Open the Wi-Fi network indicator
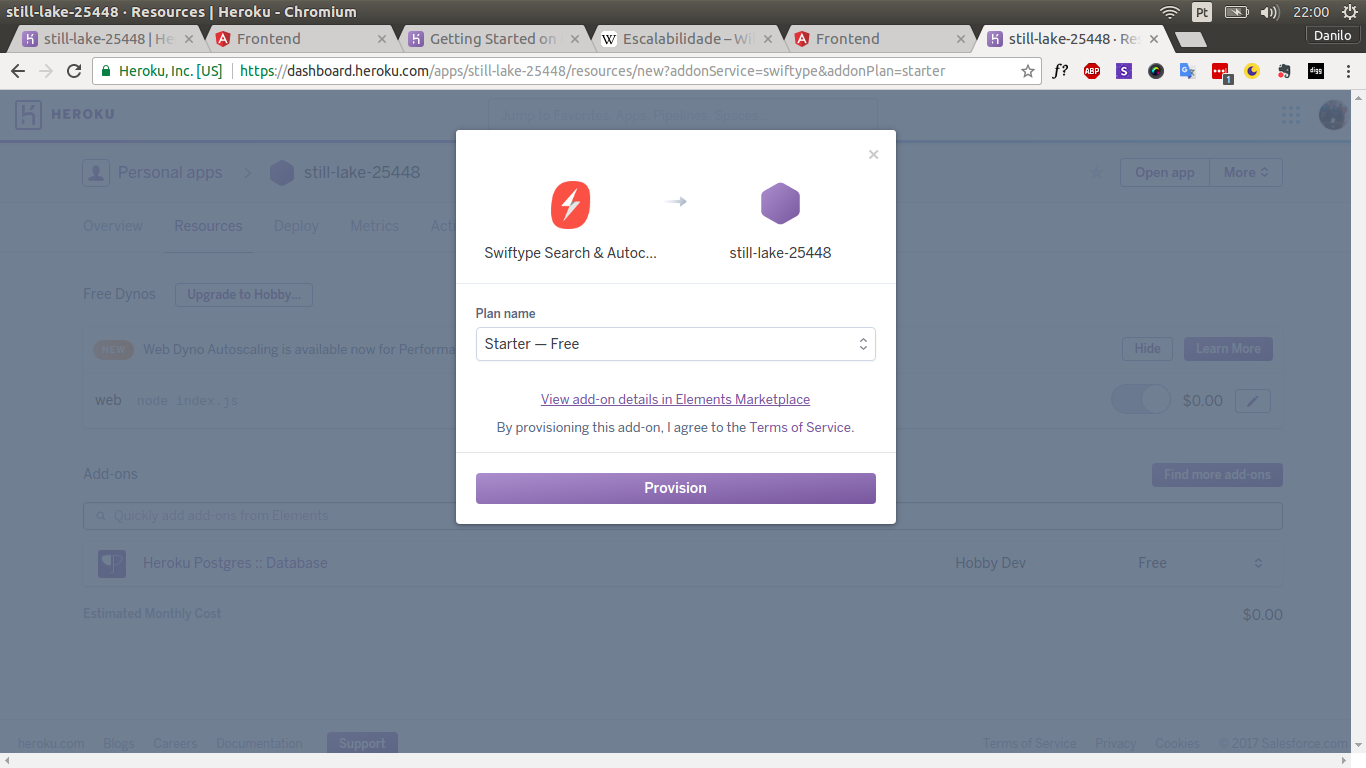The height and width of the screenshot is (768, 1366). [x=1170, y=12]
